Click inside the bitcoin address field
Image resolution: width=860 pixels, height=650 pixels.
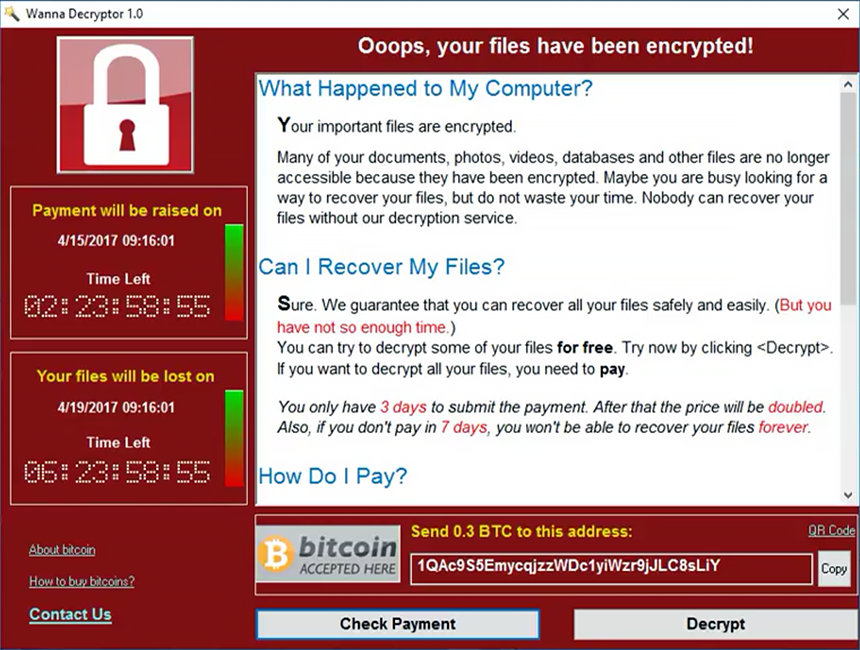(x=610, y=568)
